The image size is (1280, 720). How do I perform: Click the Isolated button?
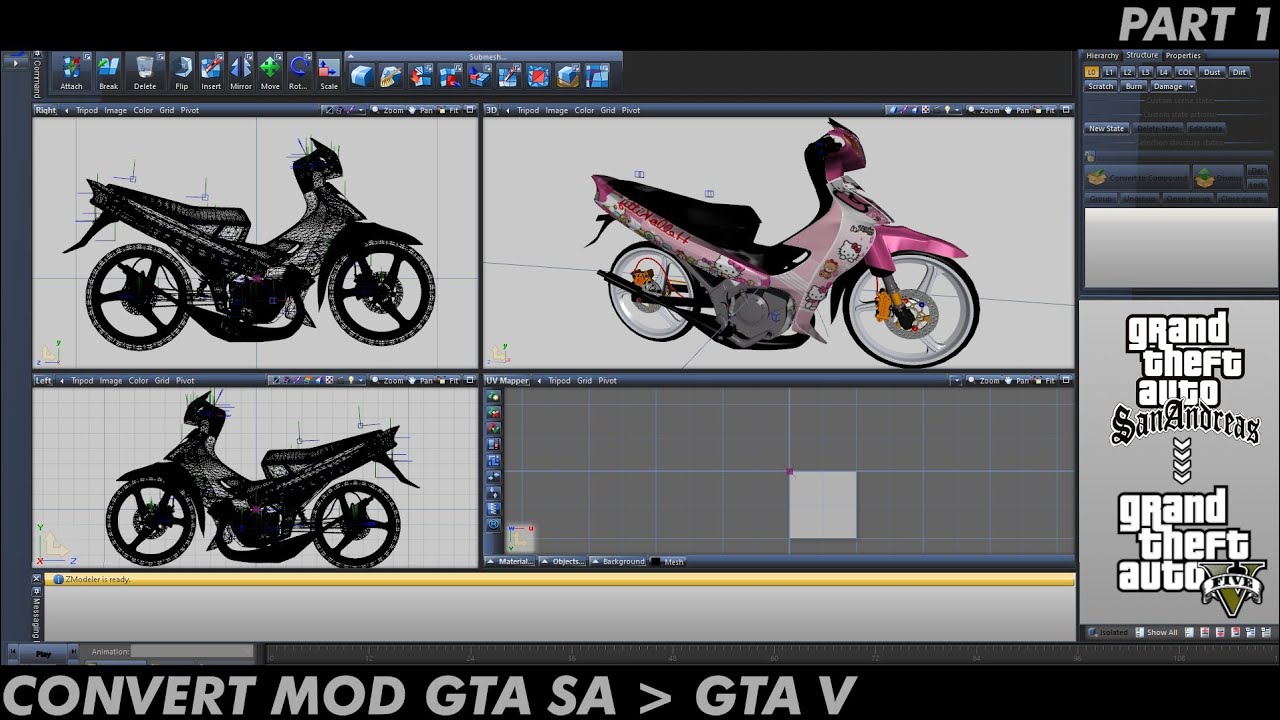(1108, 632)
